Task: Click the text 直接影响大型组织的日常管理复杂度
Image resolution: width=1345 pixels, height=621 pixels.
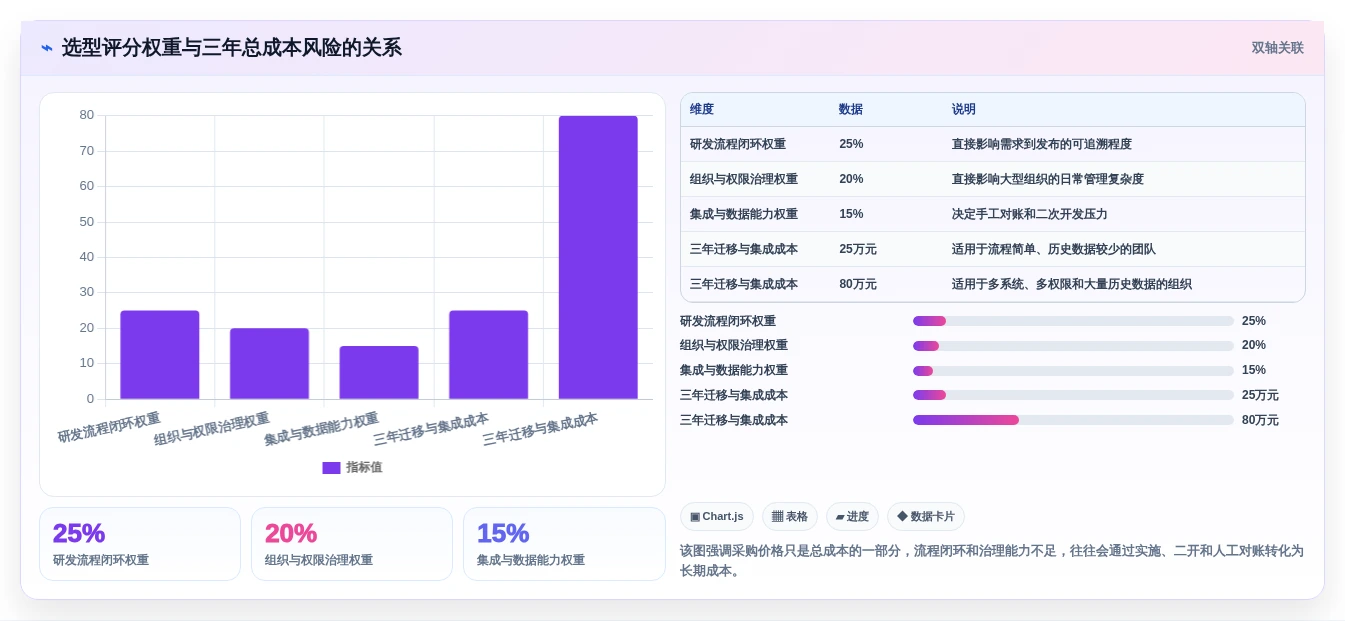Action: point(1048,179)
